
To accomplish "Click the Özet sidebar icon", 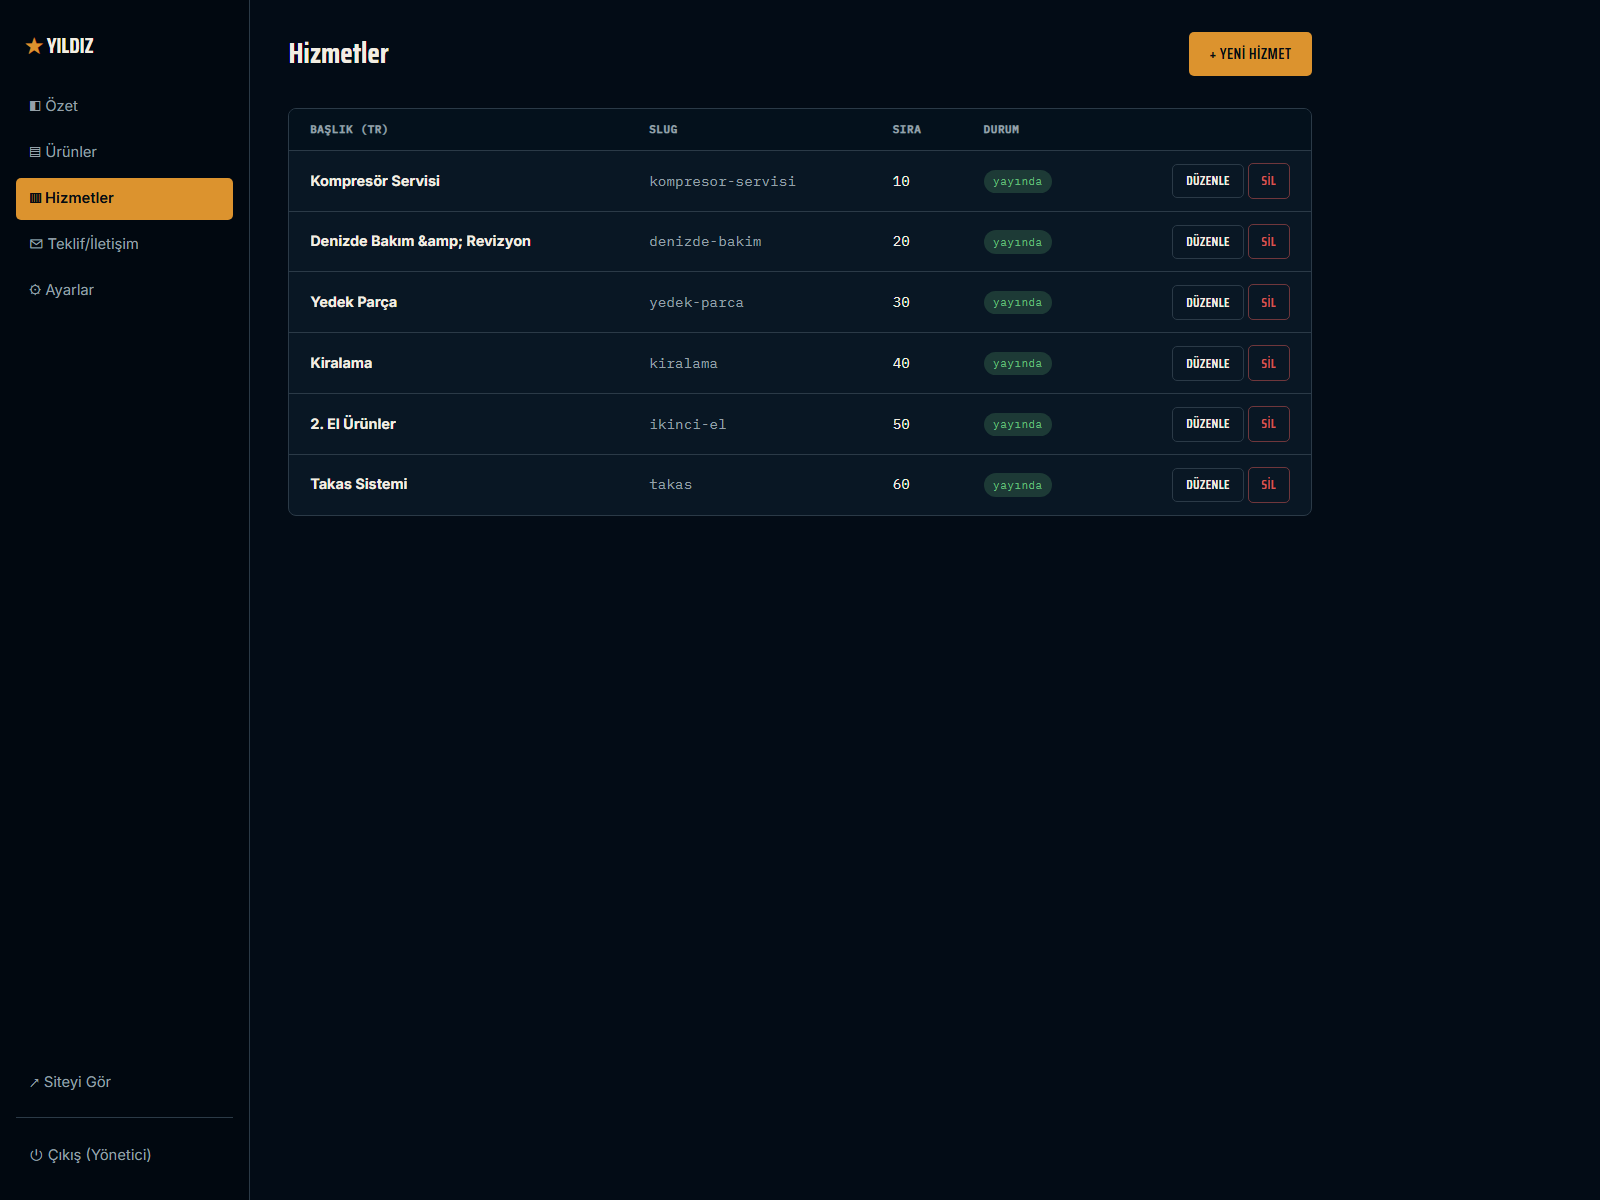I will [x=35, y=106].
